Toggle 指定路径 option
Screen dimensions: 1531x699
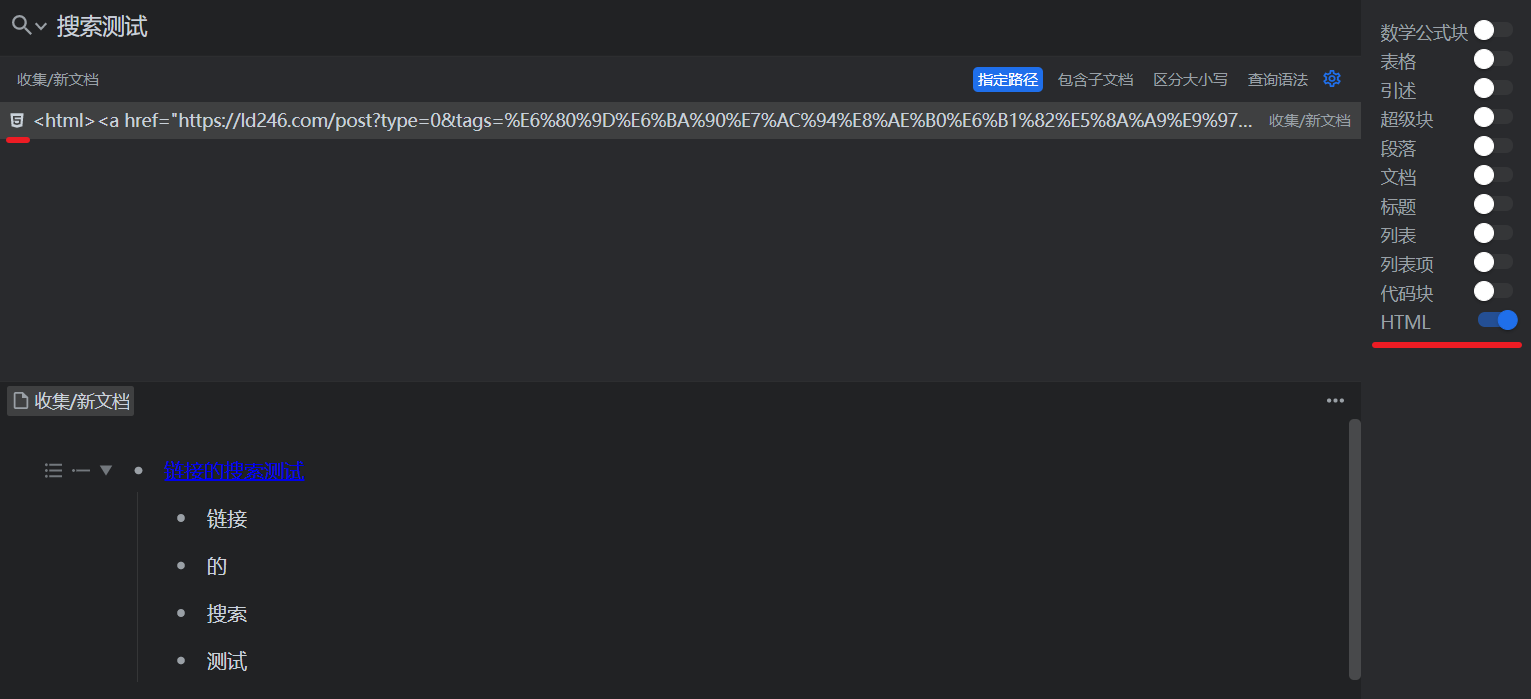coord(1008,80)
